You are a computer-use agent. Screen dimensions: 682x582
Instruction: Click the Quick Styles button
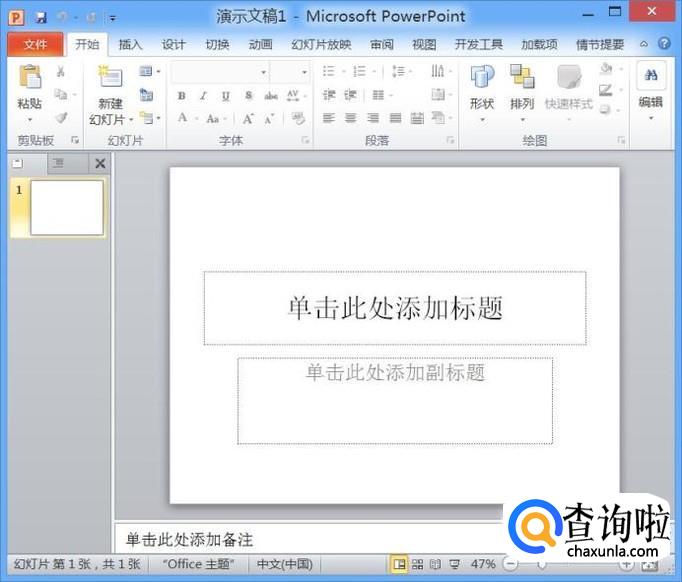(569, 92)
